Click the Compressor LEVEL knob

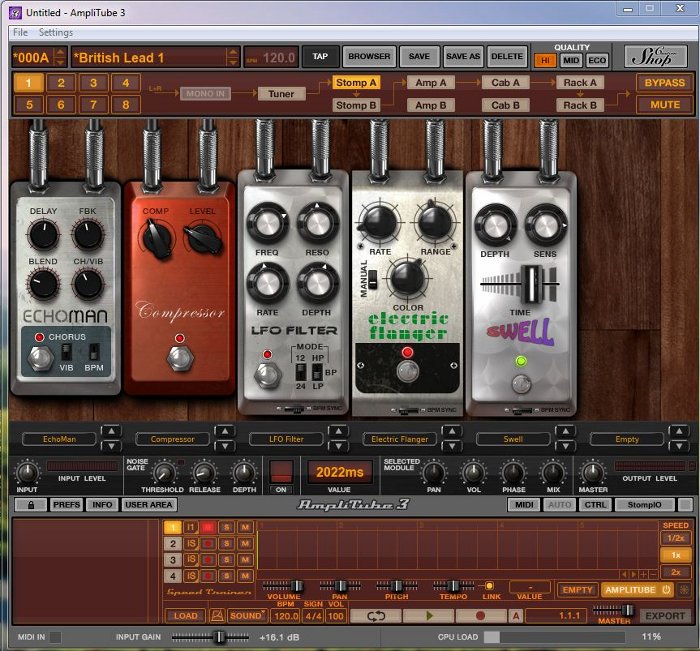(x=203, y=239)
